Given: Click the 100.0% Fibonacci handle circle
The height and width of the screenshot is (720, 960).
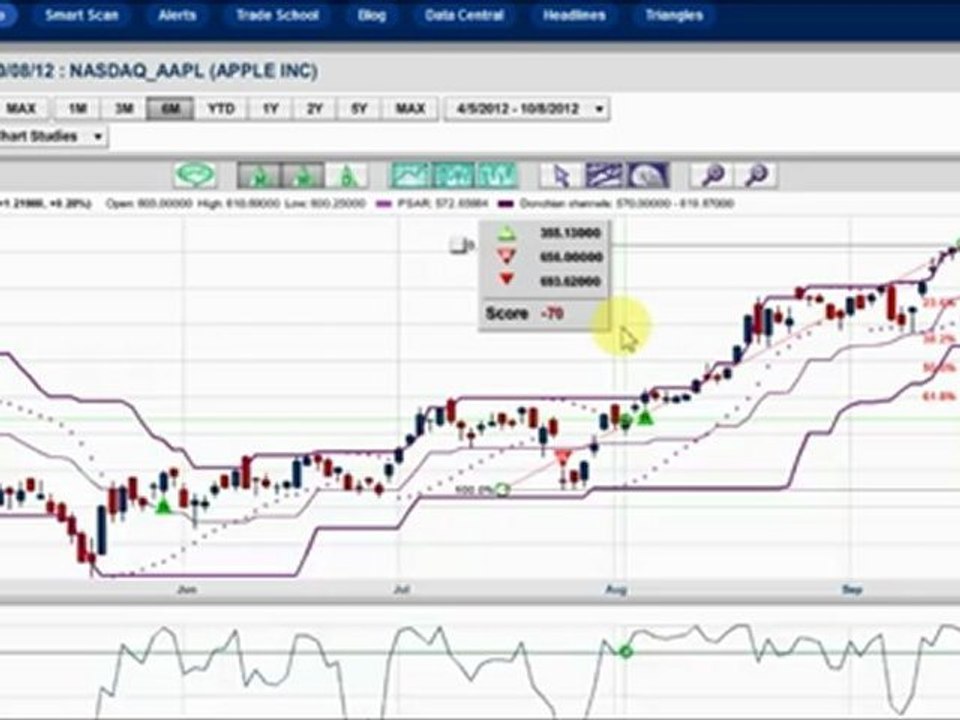Looking at the screenshot, I should pyautogui.click(x=503, y=490).
